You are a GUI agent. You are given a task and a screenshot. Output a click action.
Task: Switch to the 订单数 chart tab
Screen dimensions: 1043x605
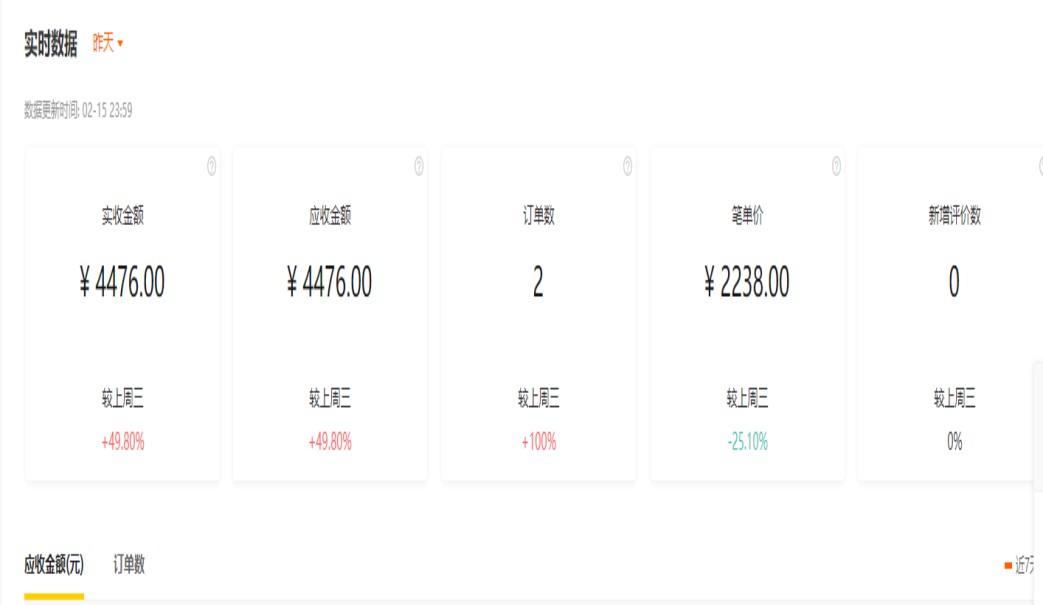129,565
